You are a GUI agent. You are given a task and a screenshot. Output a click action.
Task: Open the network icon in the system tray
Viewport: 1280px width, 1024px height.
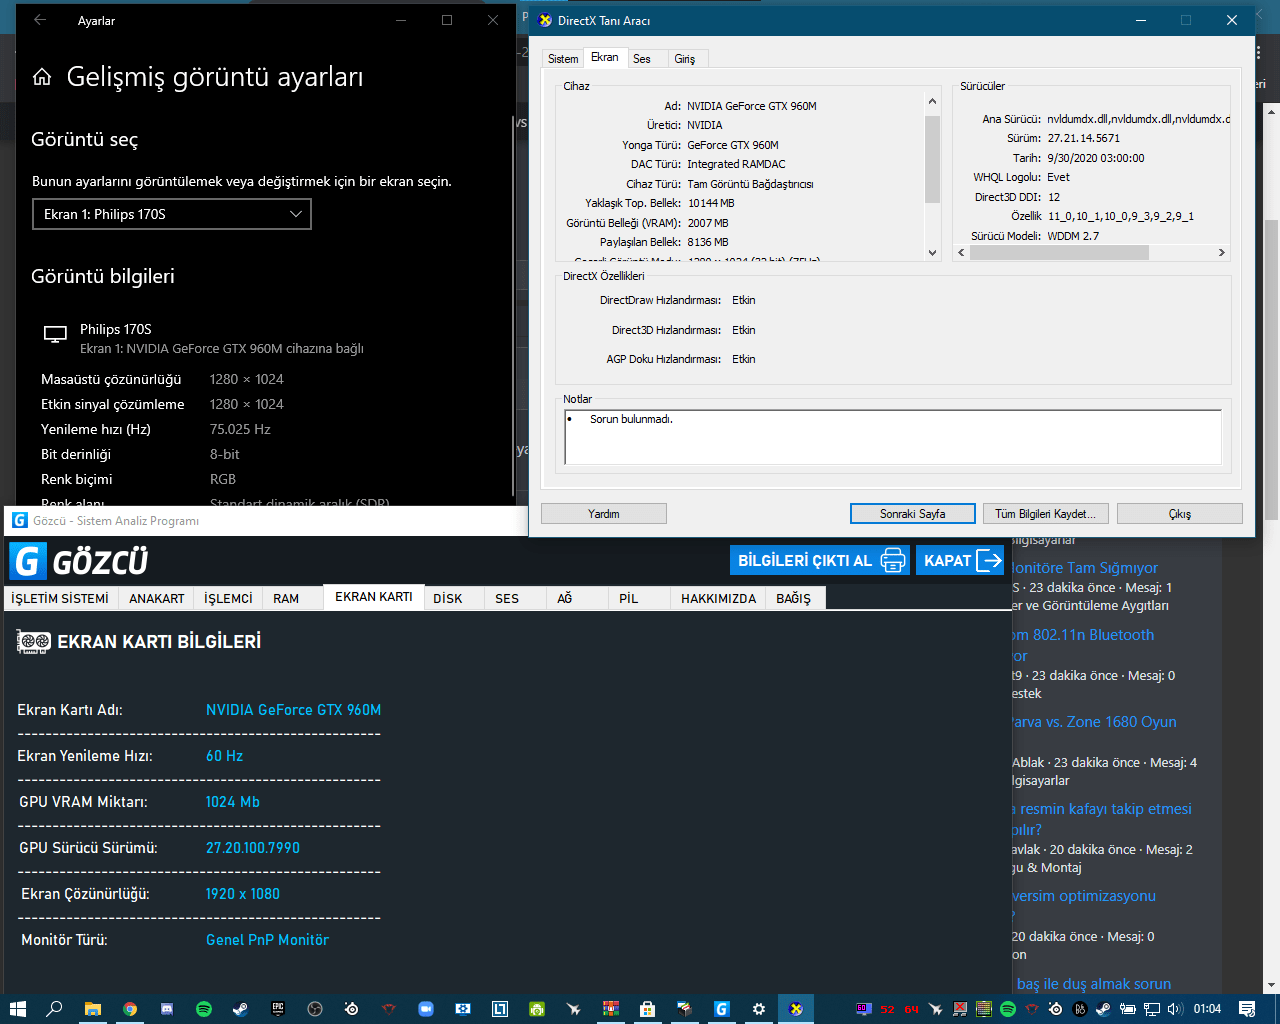[x=1152, y=1009]
